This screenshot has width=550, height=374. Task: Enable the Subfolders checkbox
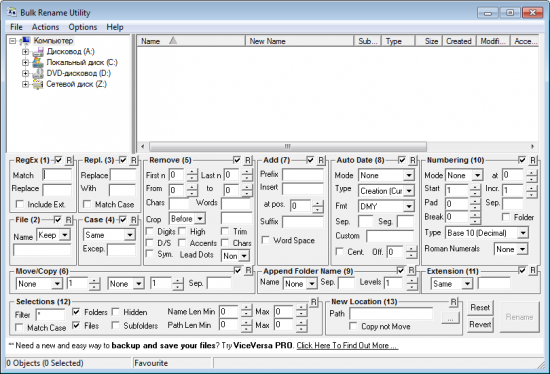[115, 326]
